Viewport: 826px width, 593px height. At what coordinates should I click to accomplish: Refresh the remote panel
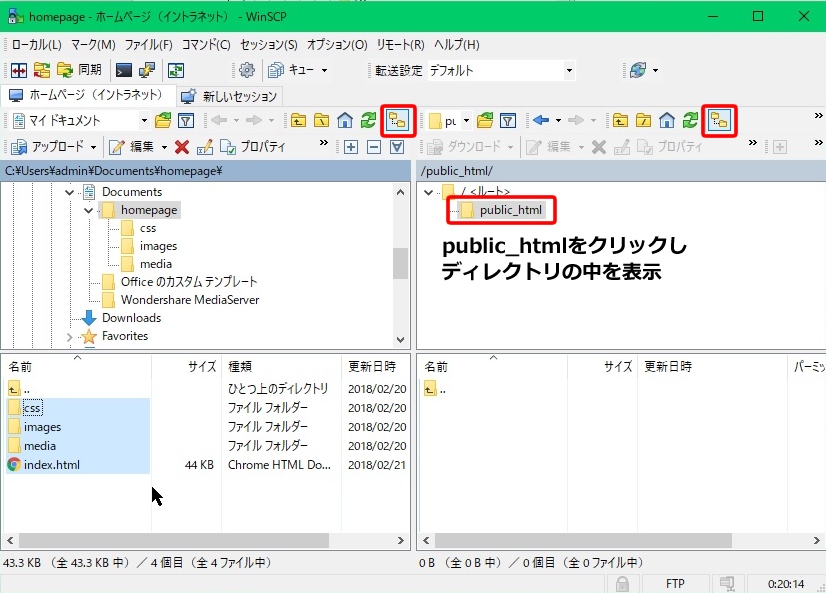pos(690,121)
